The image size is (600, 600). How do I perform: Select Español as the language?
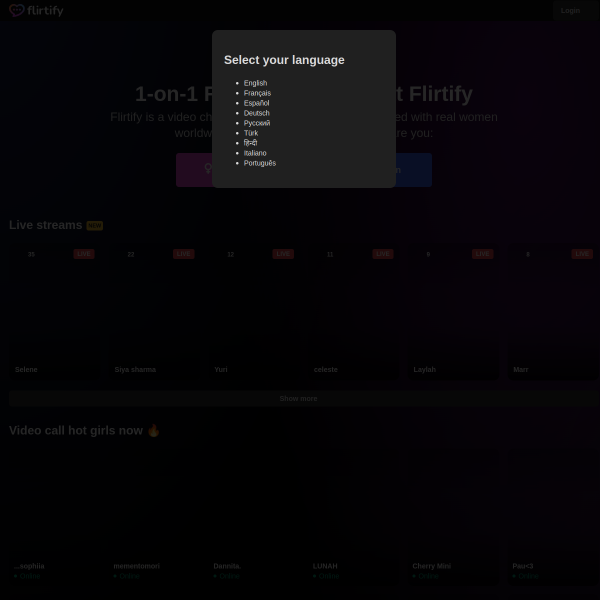pyautogui.click(x=256, y=103)
